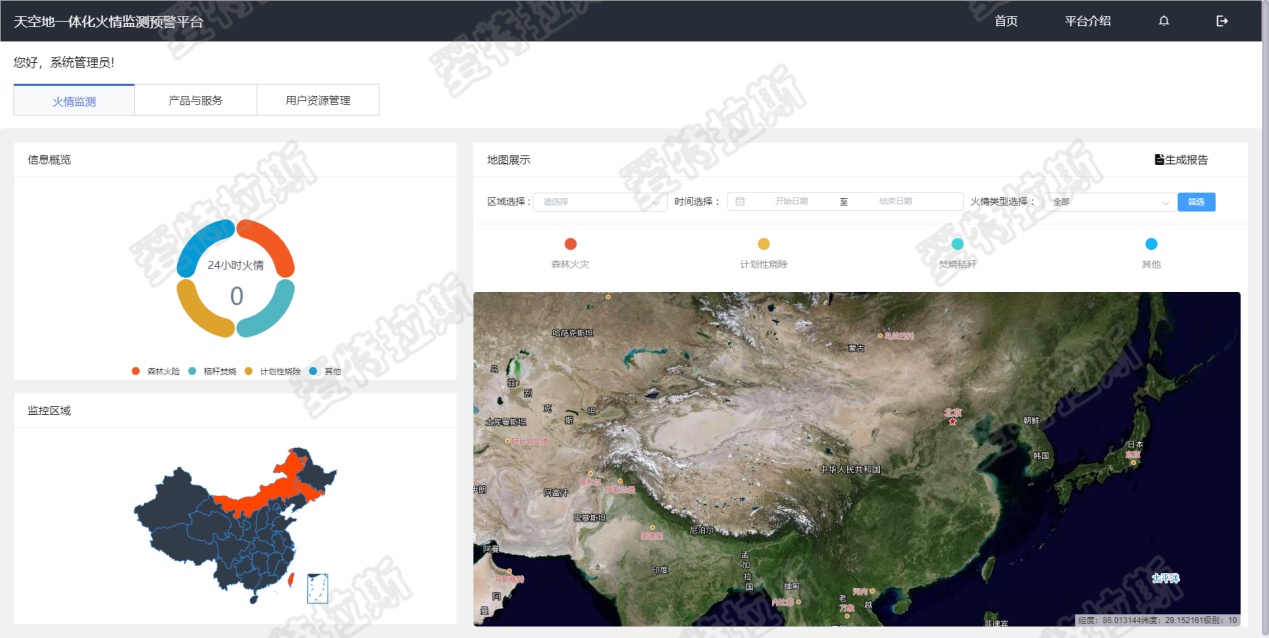1269x638 pixels.
Task: Click the notification bell icon
Action: pyautogui.click(x=1164, y=21)
